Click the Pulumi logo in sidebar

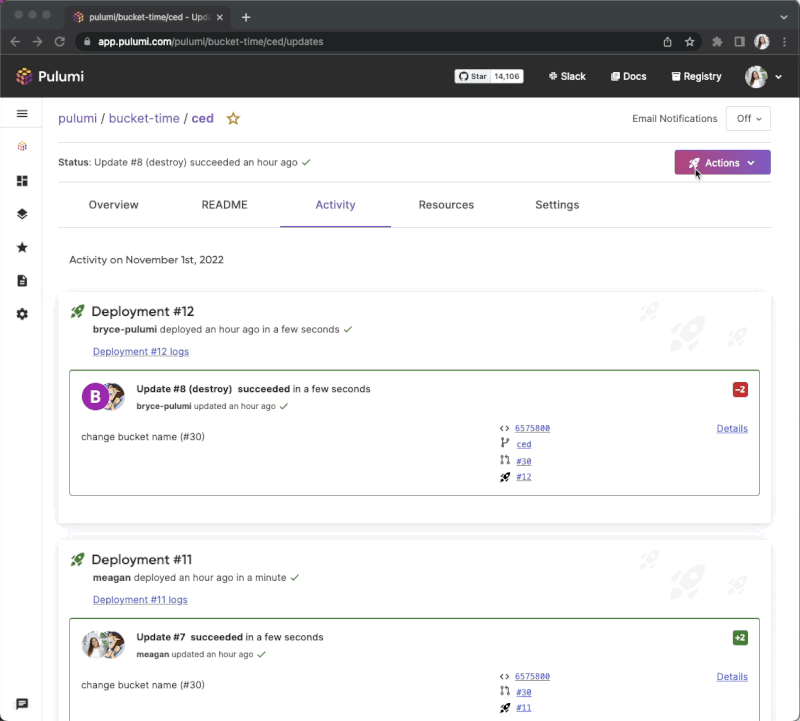pos(22,146)
